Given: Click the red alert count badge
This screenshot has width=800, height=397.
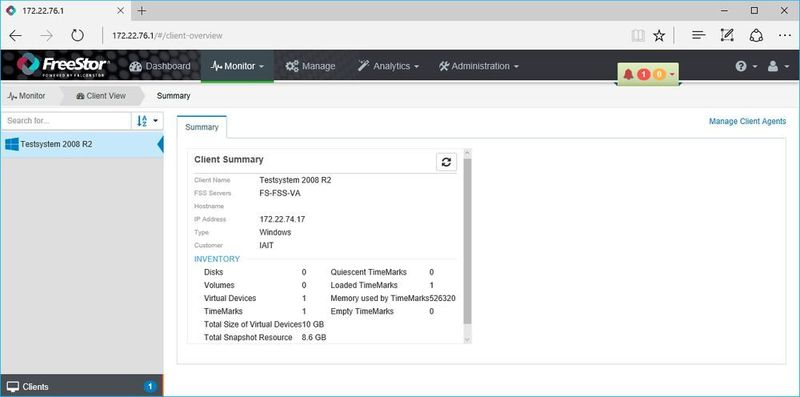Looking at the screenshot, I should [x=643, y=75].
